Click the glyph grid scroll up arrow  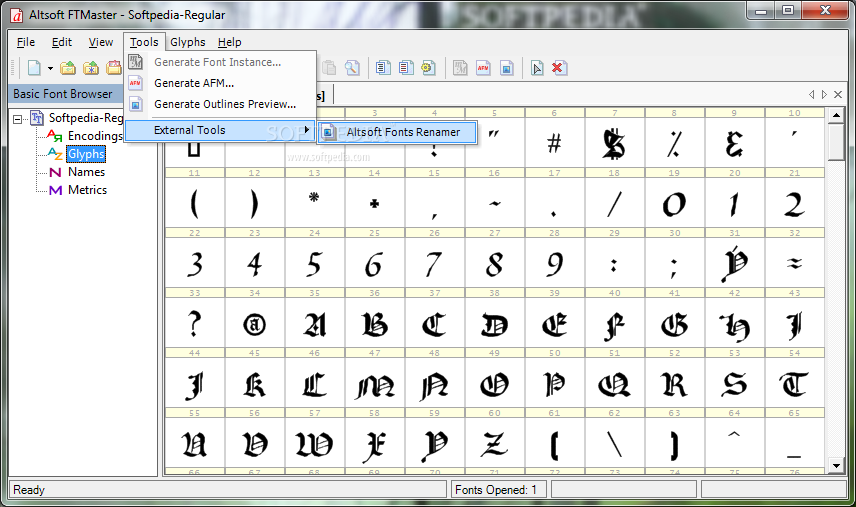[836, 115]
